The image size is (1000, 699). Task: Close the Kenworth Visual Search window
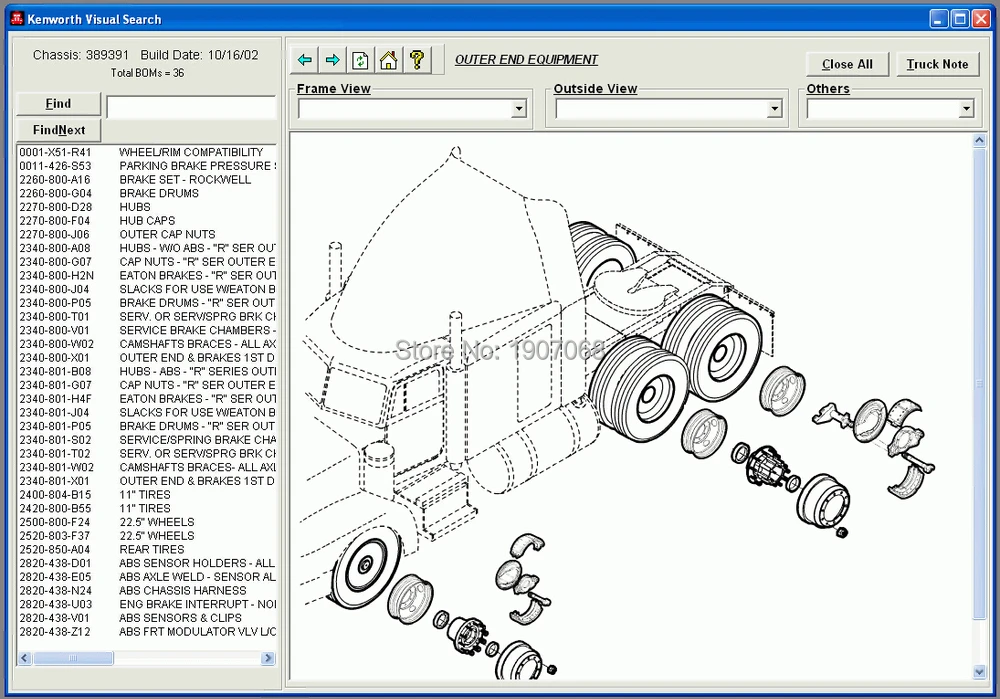point(981,19)
